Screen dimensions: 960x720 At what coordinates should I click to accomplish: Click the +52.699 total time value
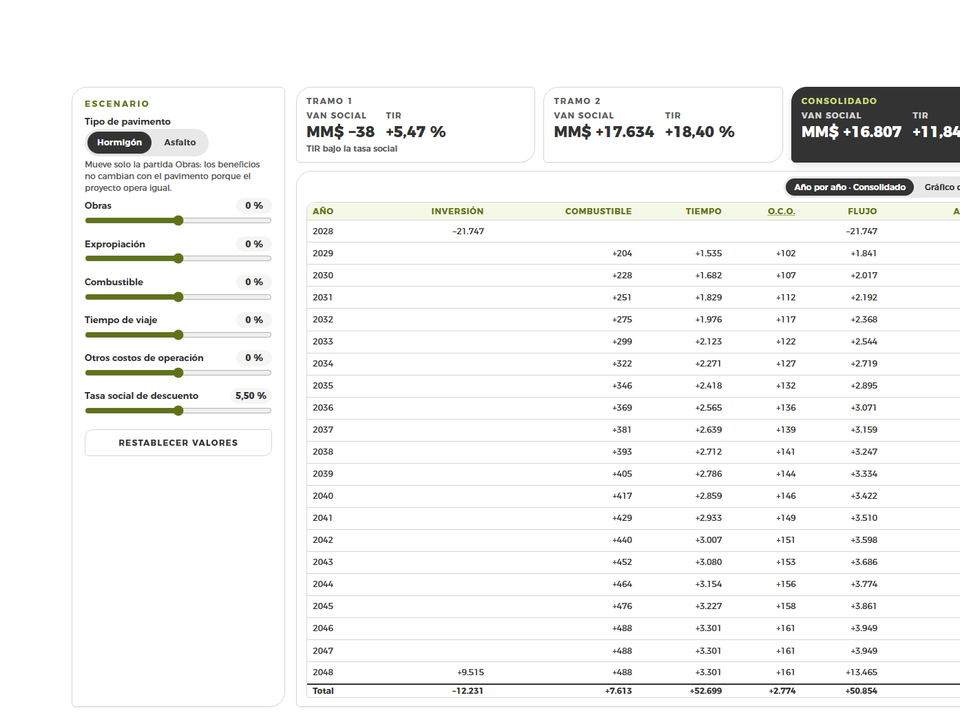point(706,691)
